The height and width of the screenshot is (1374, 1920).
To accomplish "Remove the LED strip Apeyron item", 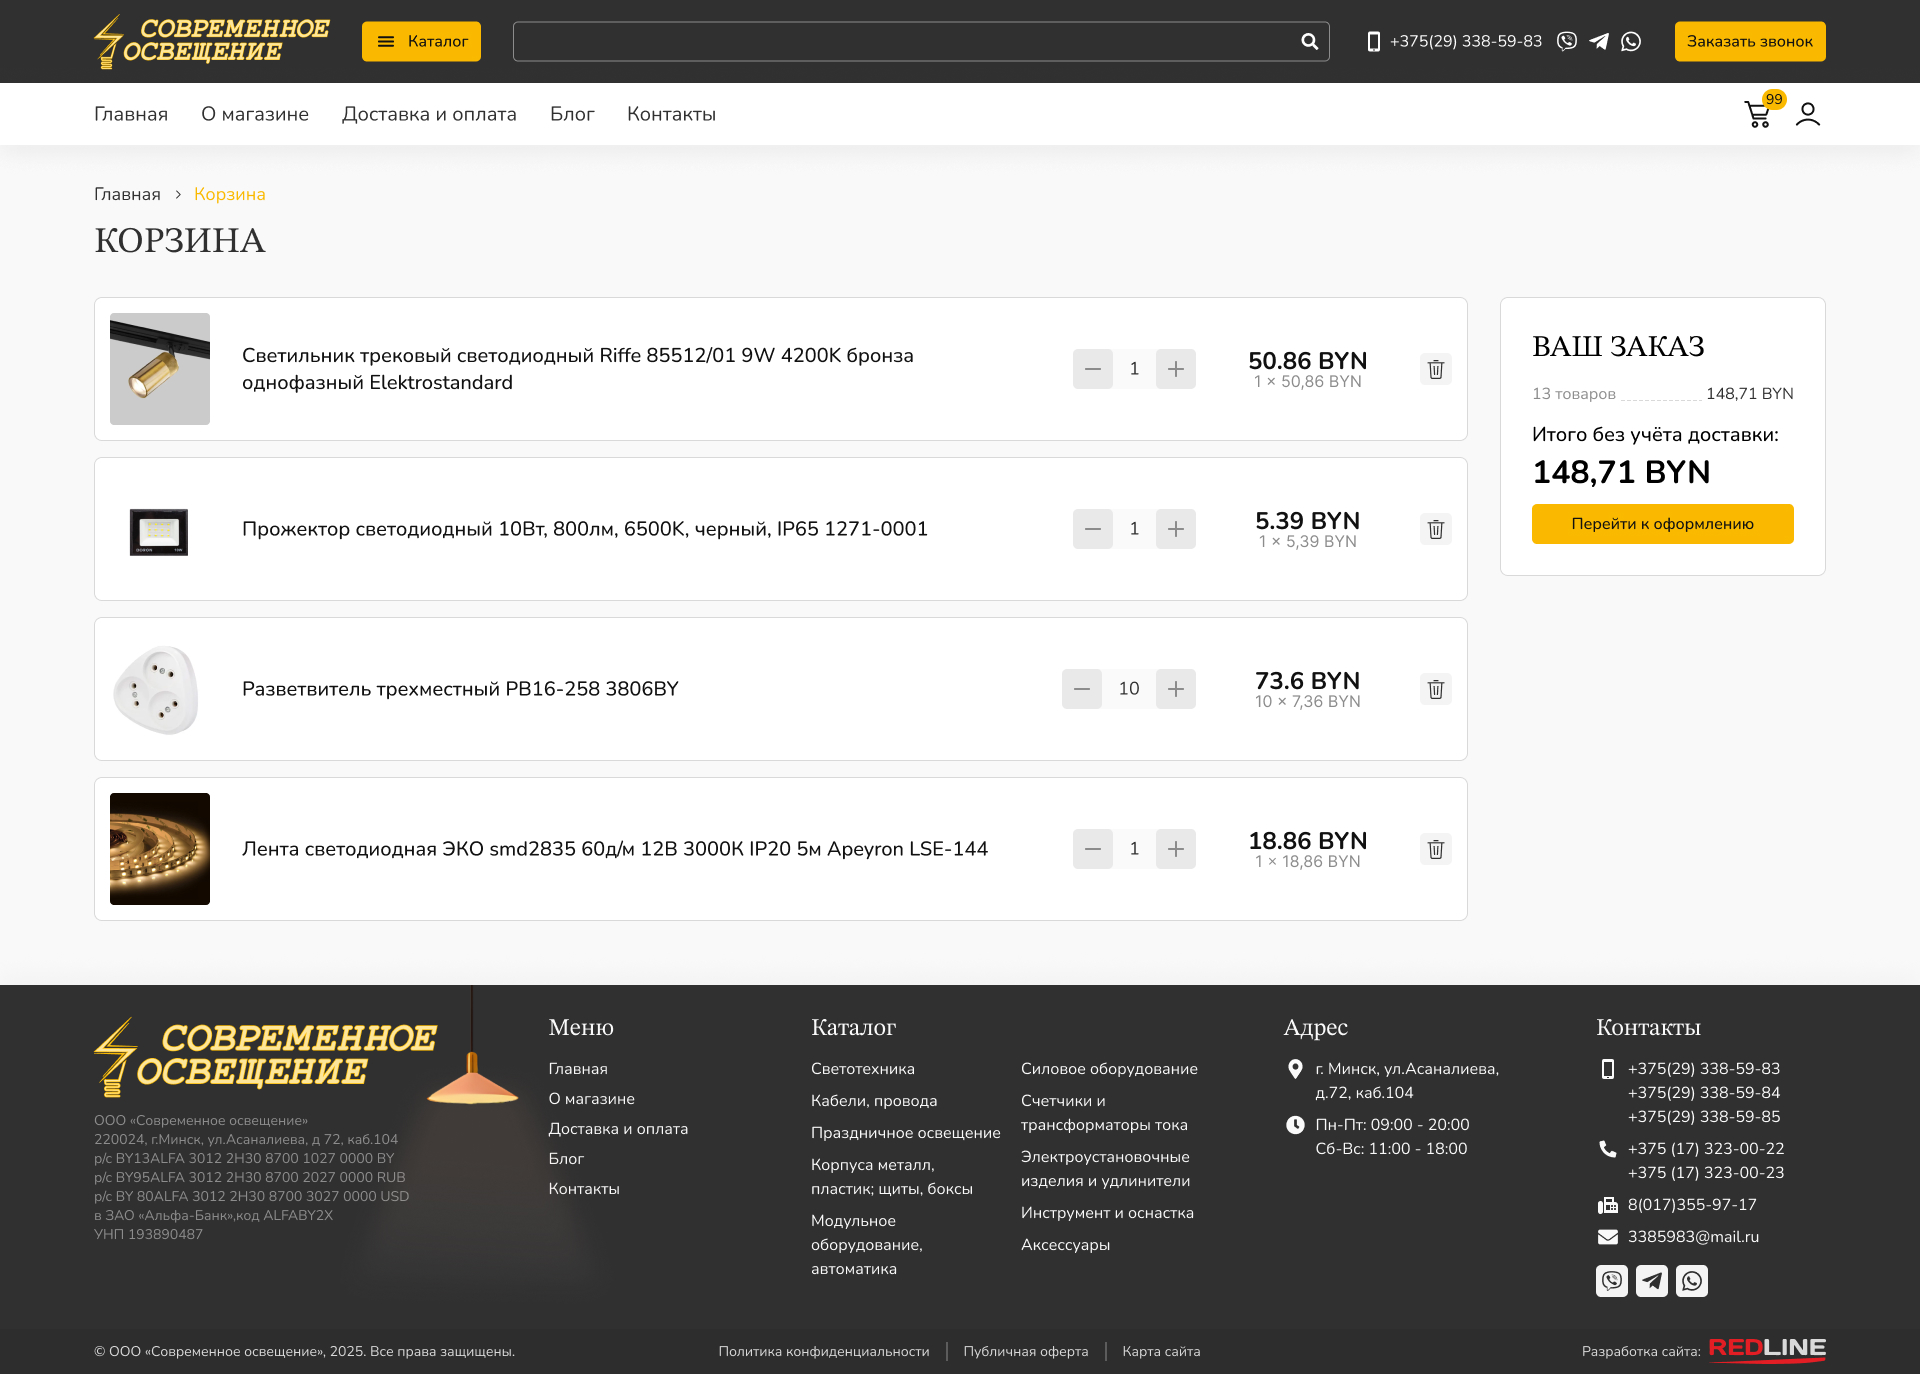I will tap(1435, 849).
